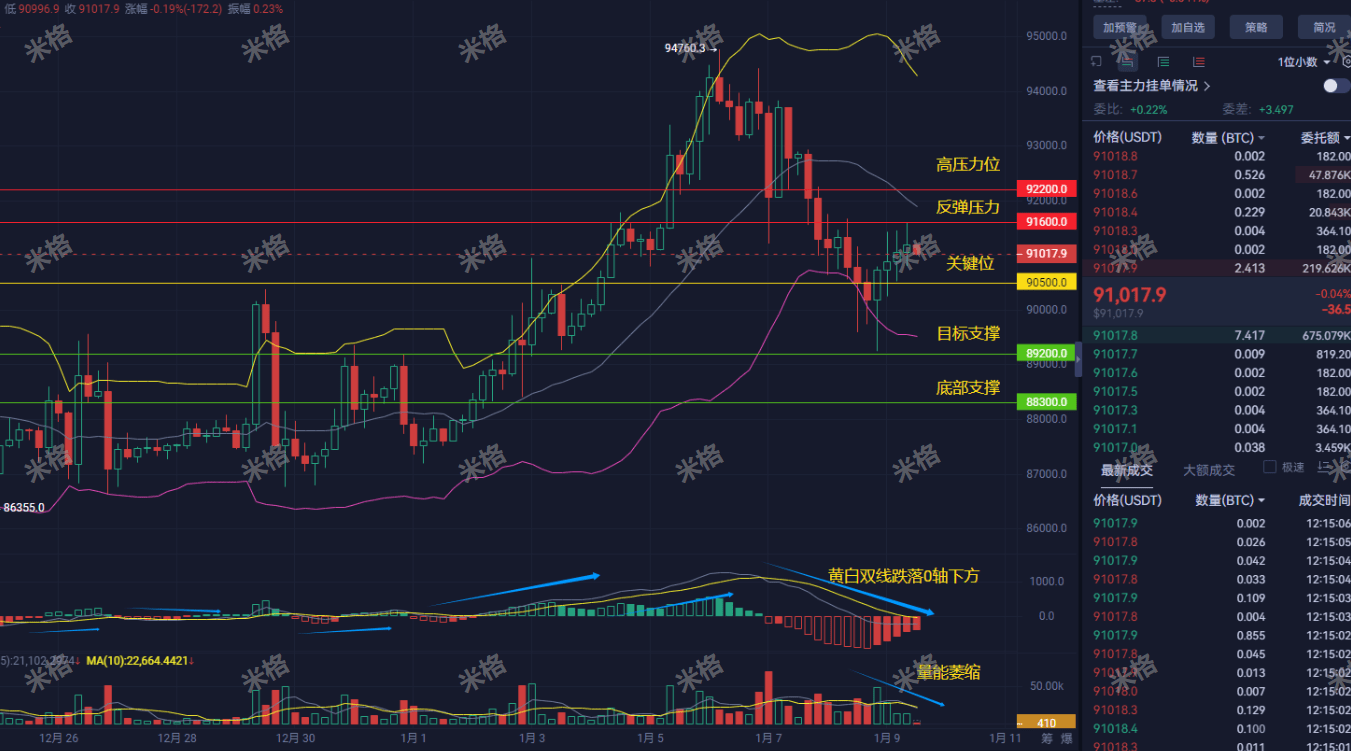Open the order book settings gear icon
The width and height of the screenshot is (1351, 751).
pyautogui.click(x=1346, y=61)
